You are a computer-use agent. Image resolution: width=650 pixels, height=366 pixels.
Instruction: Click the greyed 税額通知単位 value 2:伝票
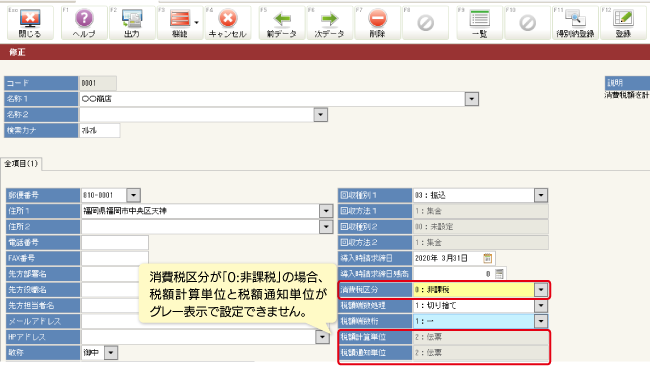click(480, 353)
